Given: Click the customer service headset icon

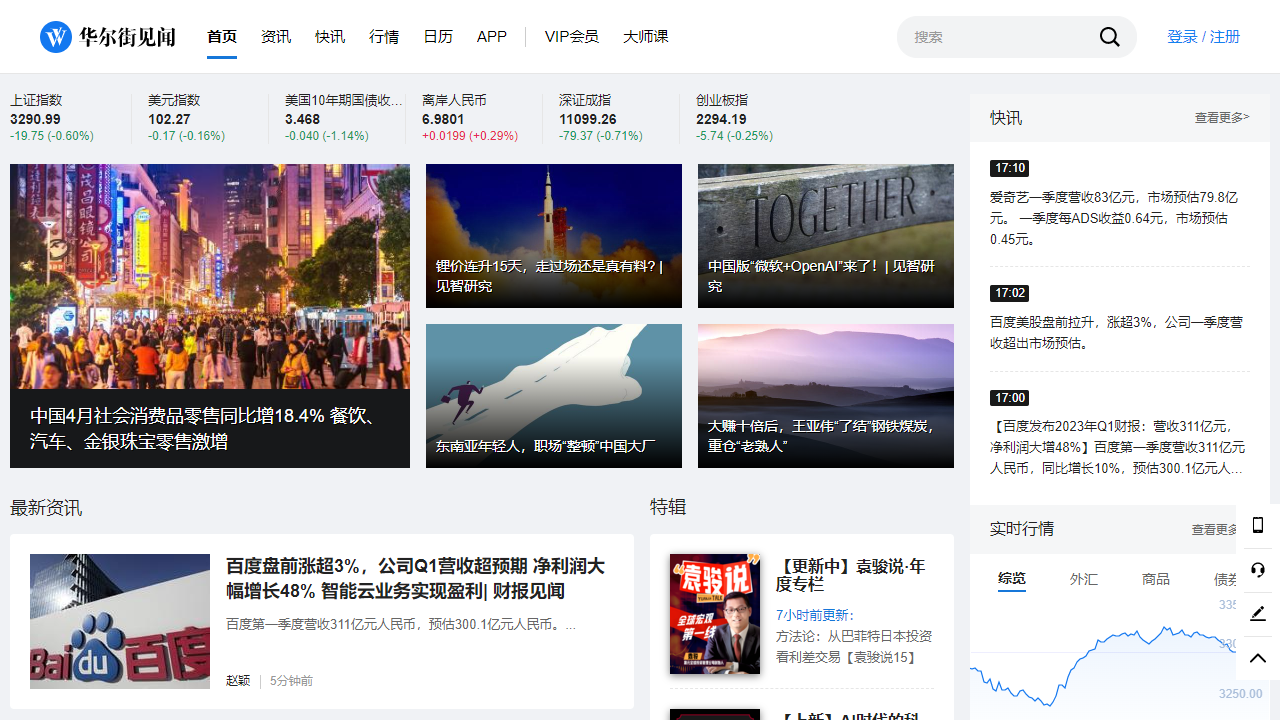Looking at the screenshot, I should click(1258, 569).
